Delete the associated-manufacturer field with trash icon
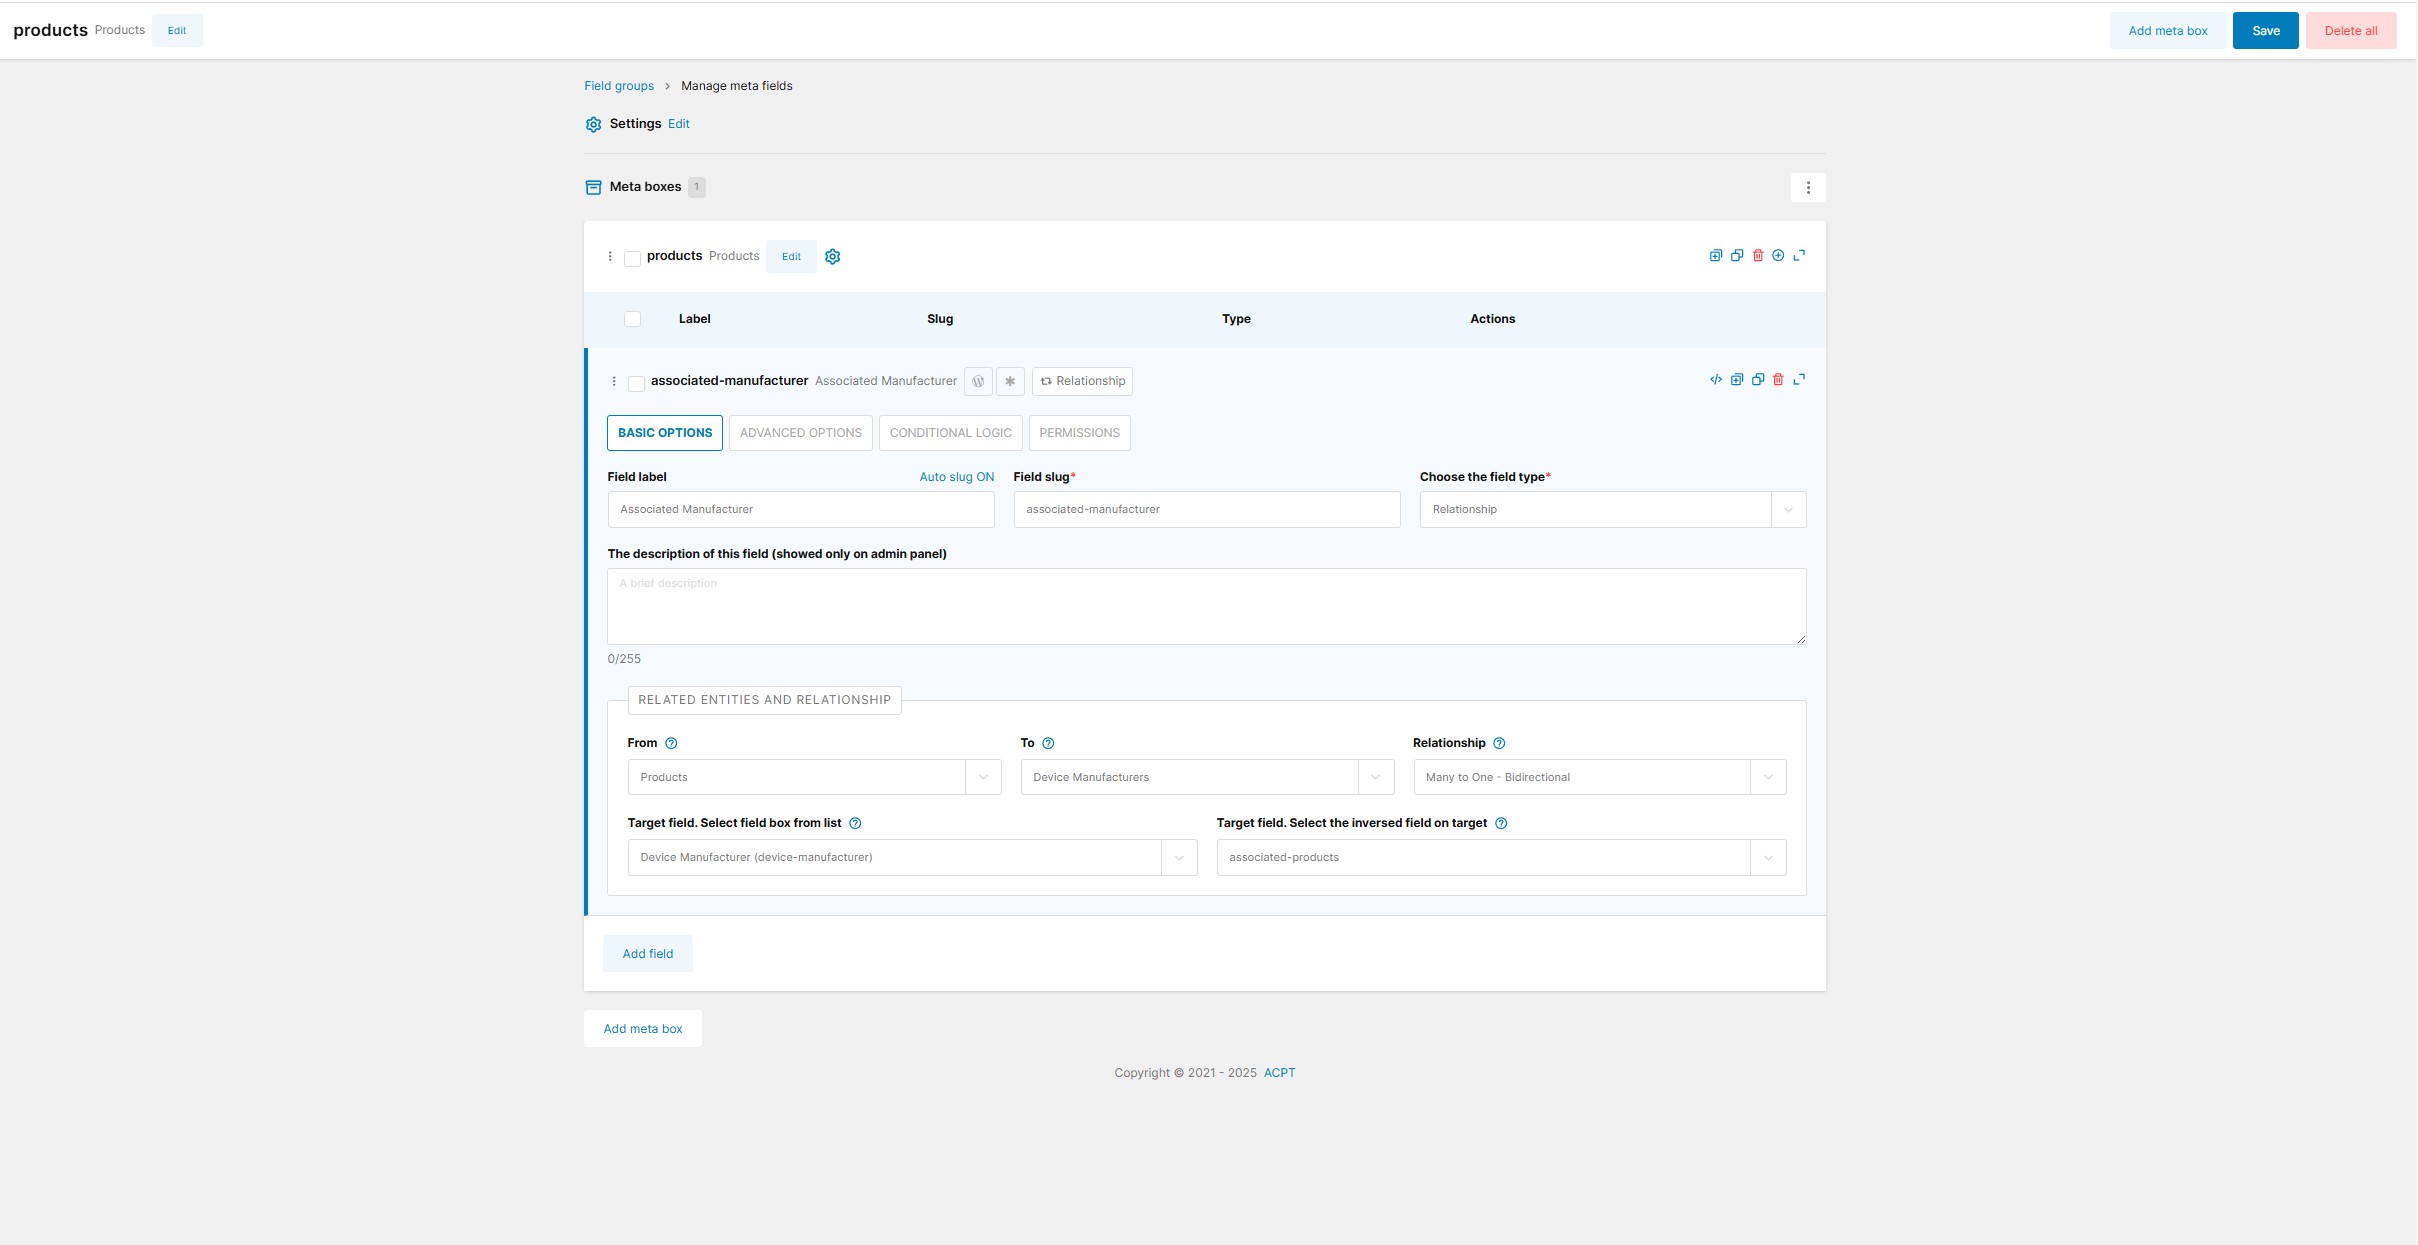Image resolution: width=2418 pixels, height=1245 pixels. click(x=1778, y=380)
